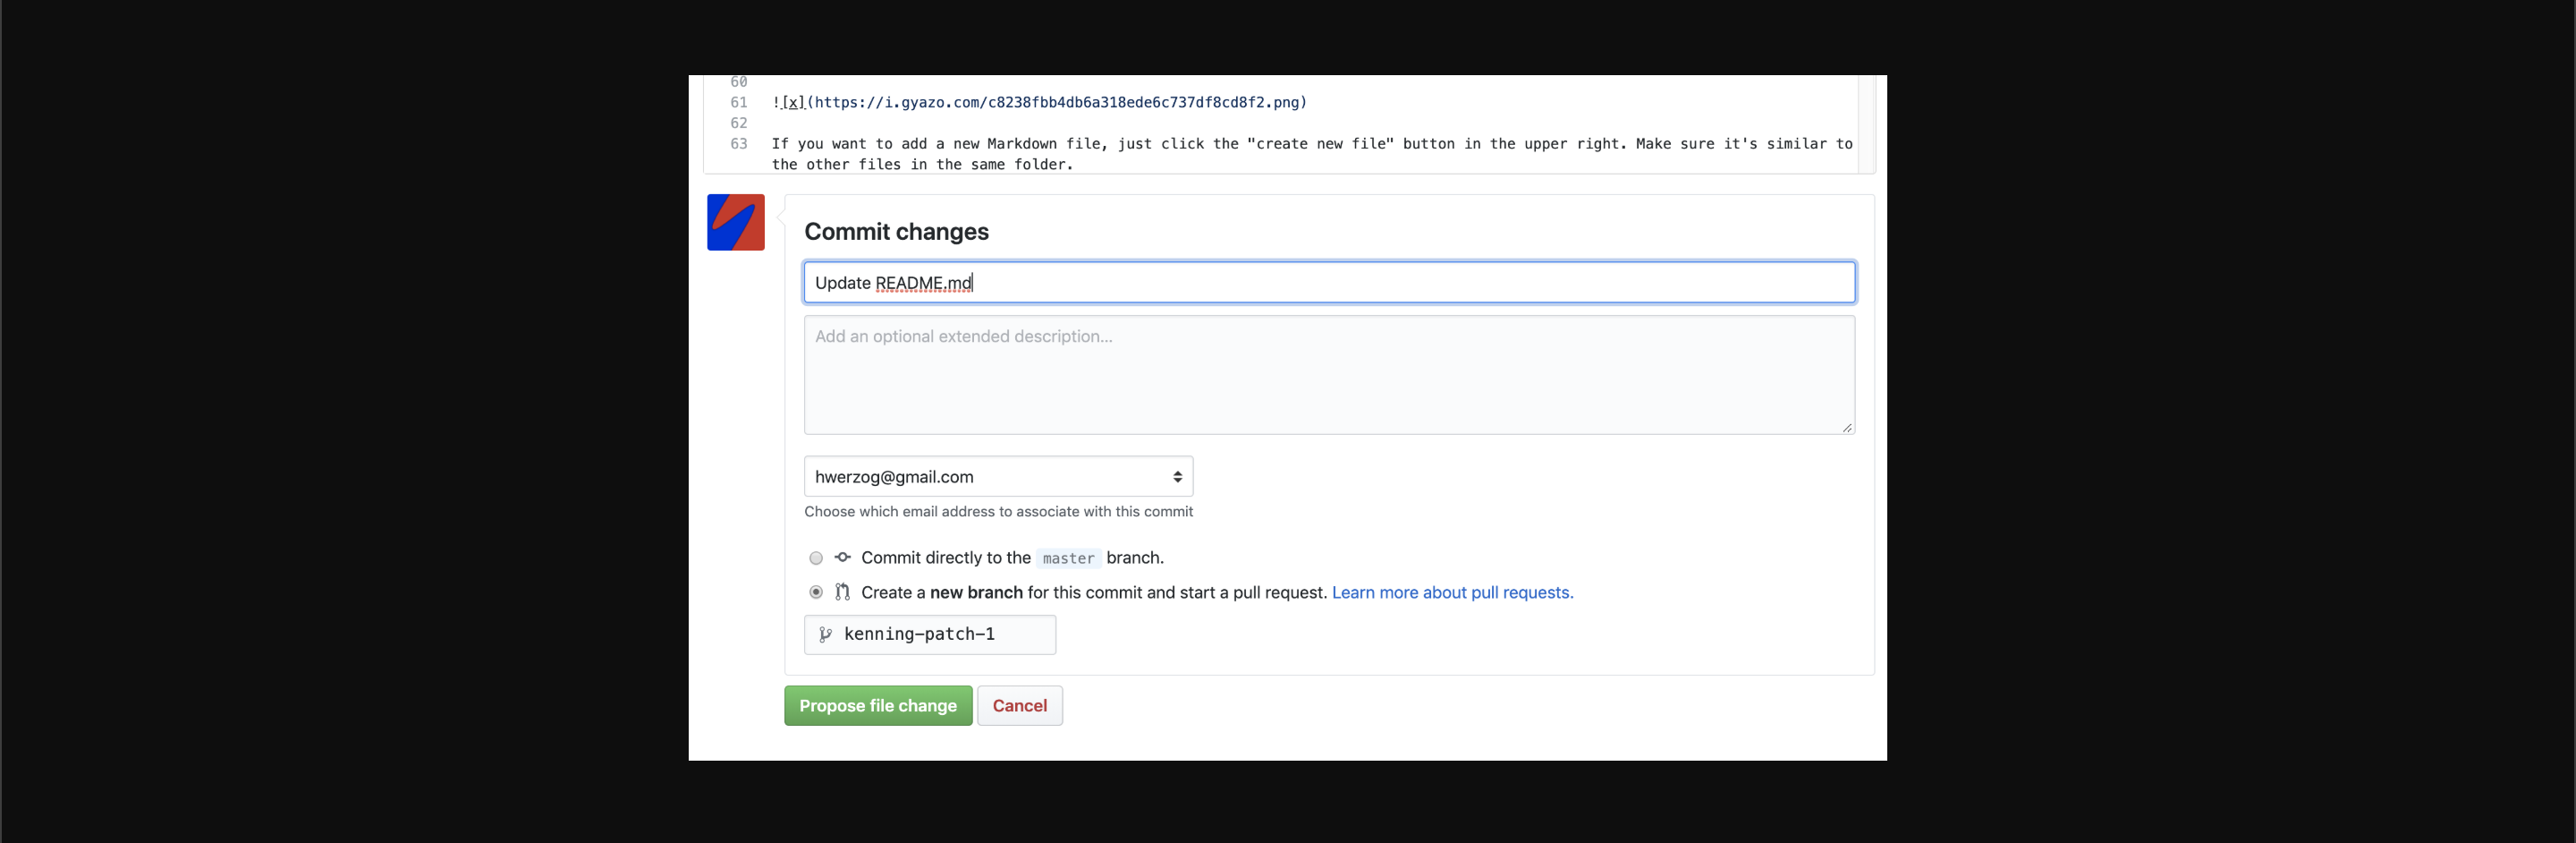Click the pull request icon beside "new branch"
Screen dimensions: 2576x843
tap(842, 592)
